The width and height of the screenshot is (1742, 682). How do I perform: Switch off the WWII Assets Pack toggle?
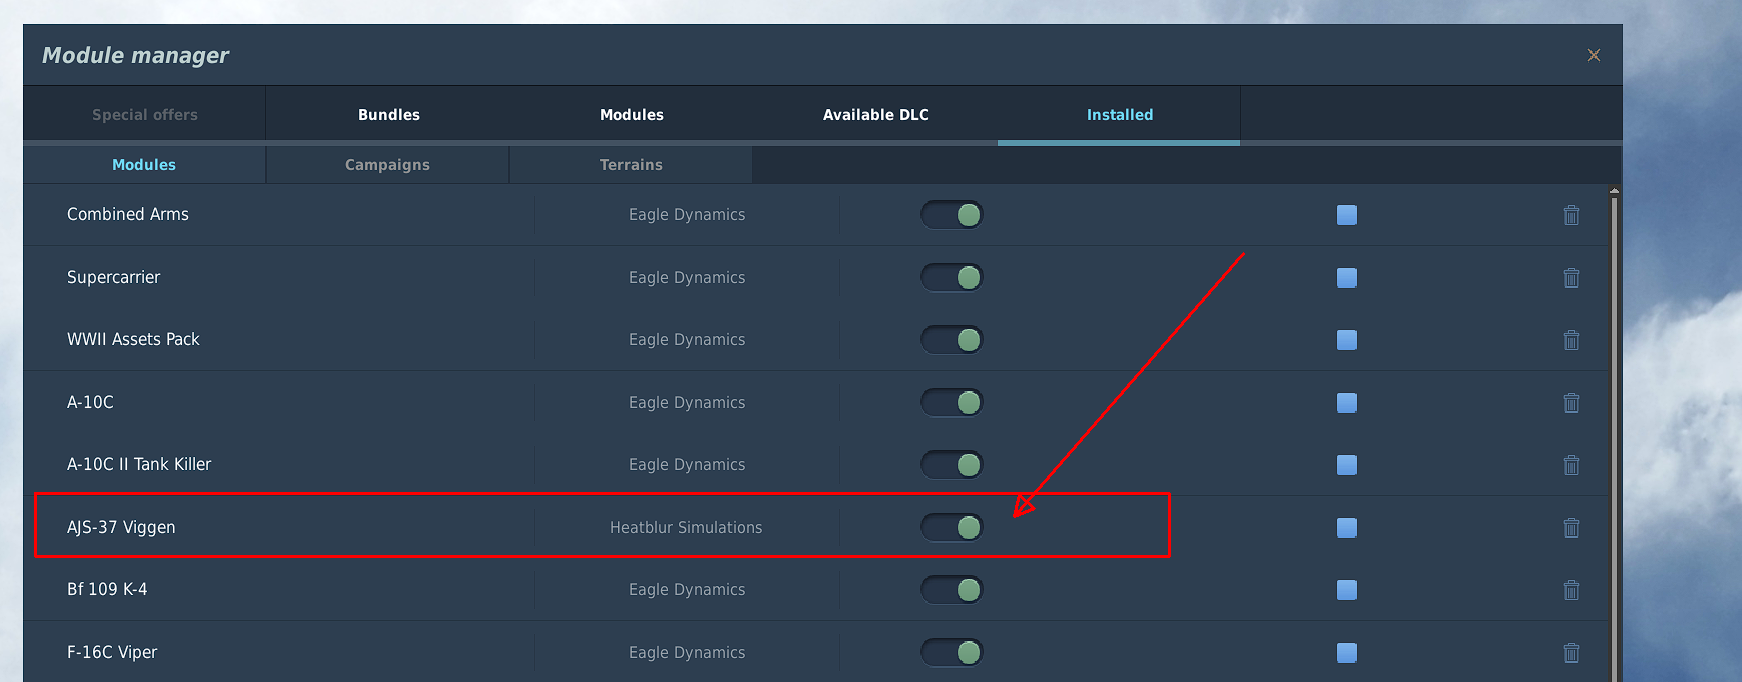(952, 340)
